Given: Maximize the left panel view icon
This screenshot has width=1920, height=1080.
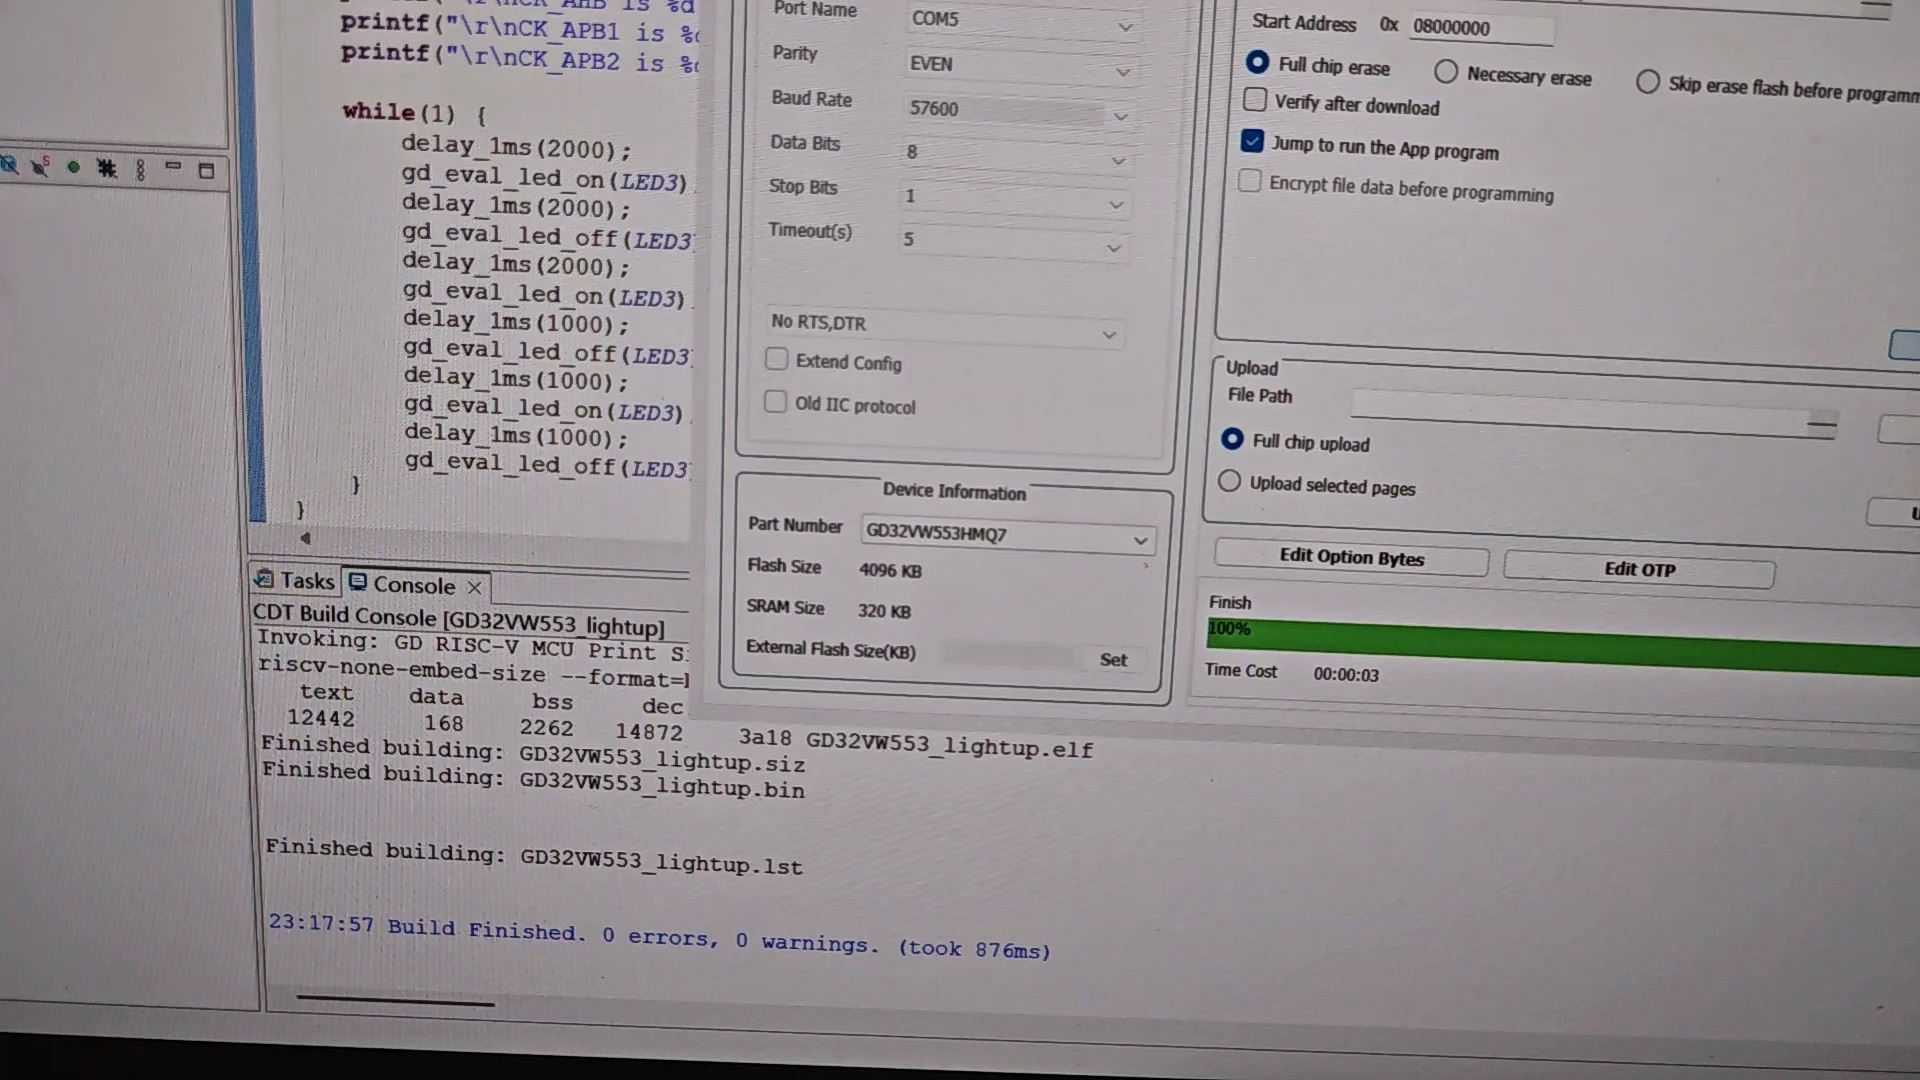Looking at the screenshot, I should [x=206, y=171].
